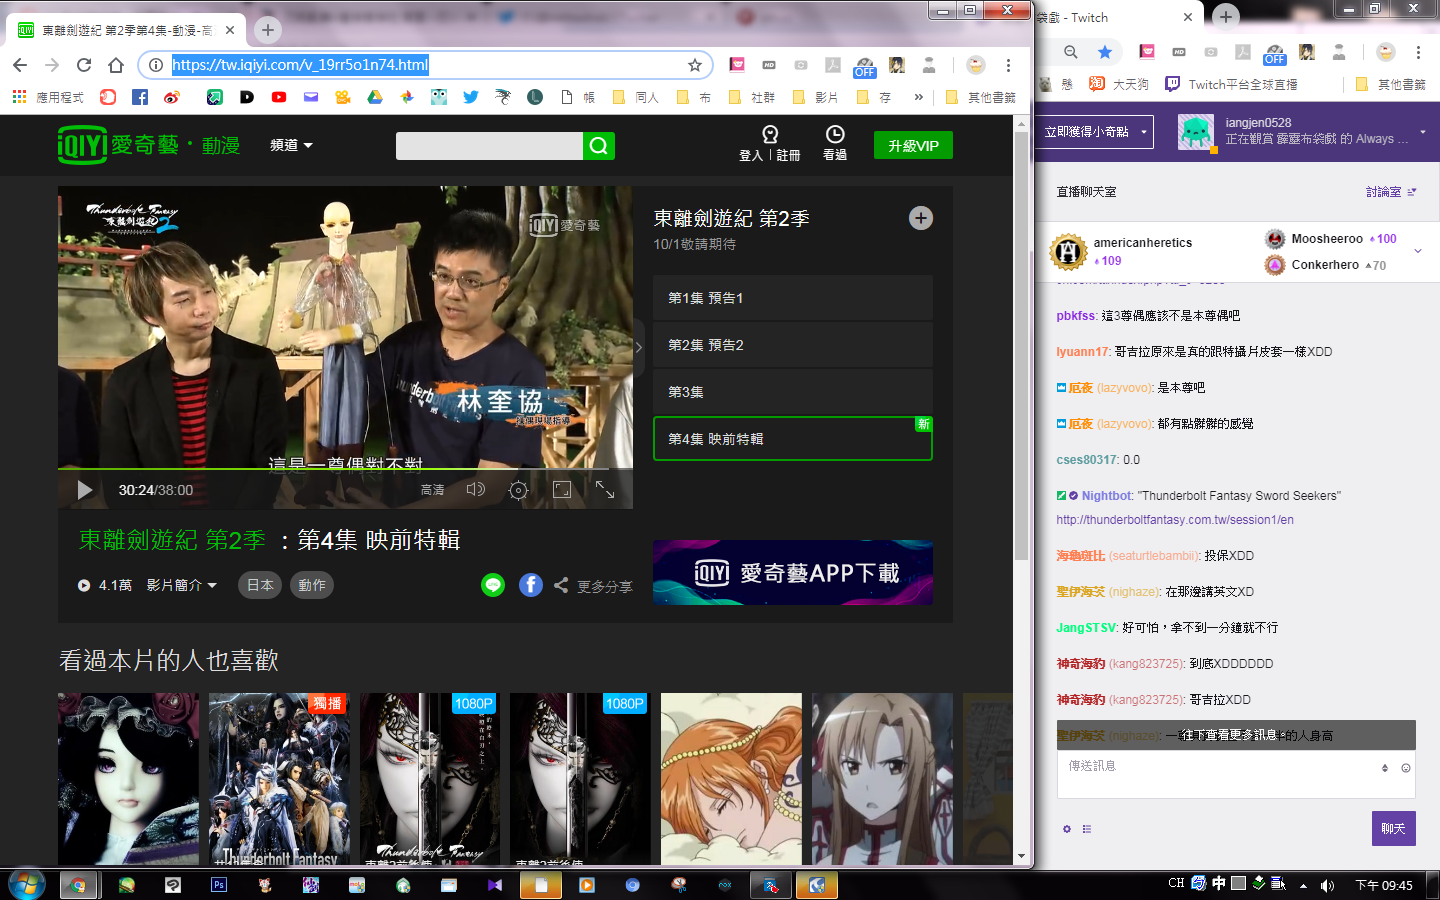The width and height of the screenshot is (1440, 900).
Task: Open the thunderboltfantasy.com.tw chat link
Action: pos(1175,520)
